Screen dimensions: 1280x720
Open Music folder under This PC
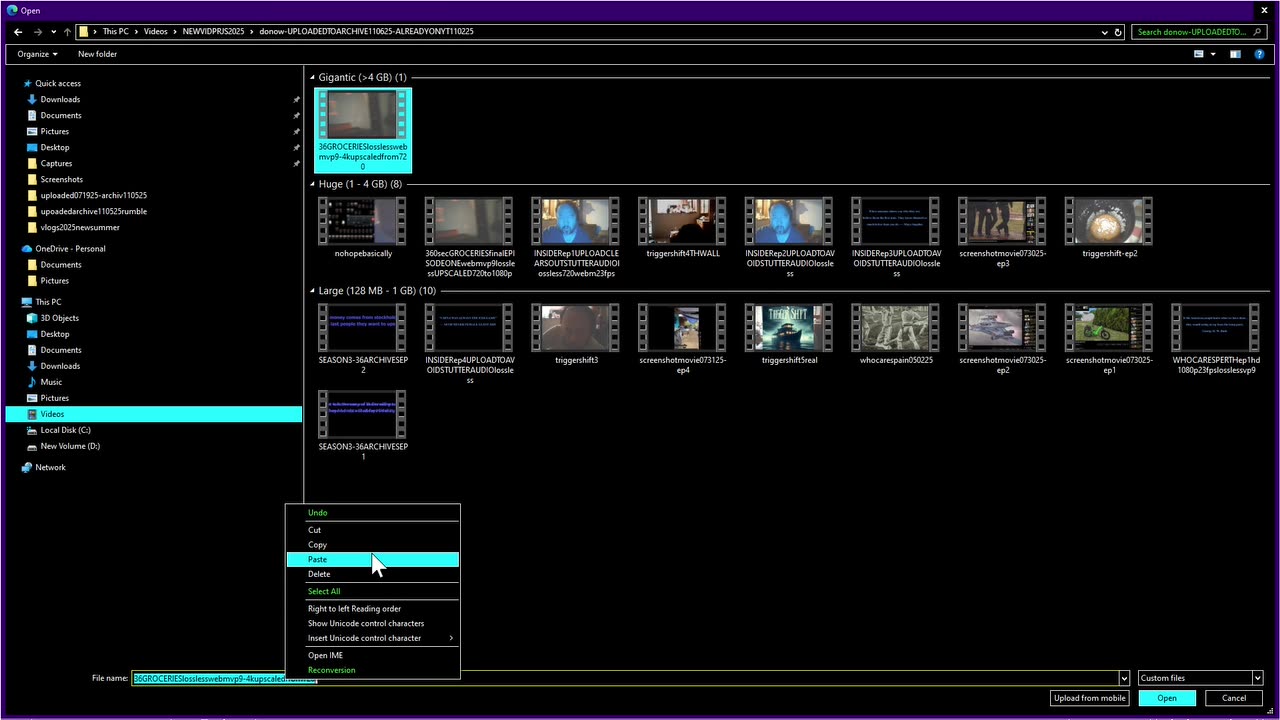pos(51,382)
